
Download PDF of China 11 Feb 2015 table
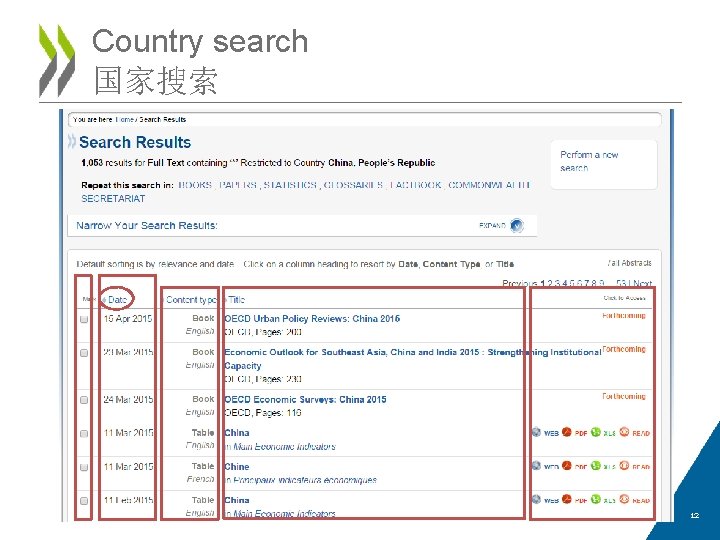[574, 500]
